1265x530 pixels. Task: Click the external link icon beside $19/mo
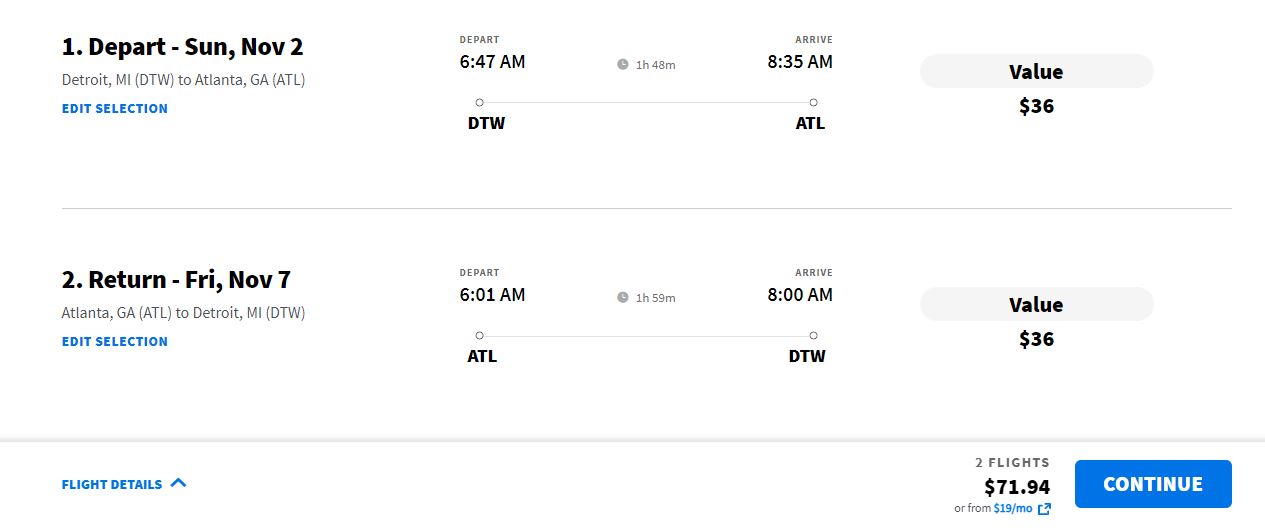click(1044, 509)
